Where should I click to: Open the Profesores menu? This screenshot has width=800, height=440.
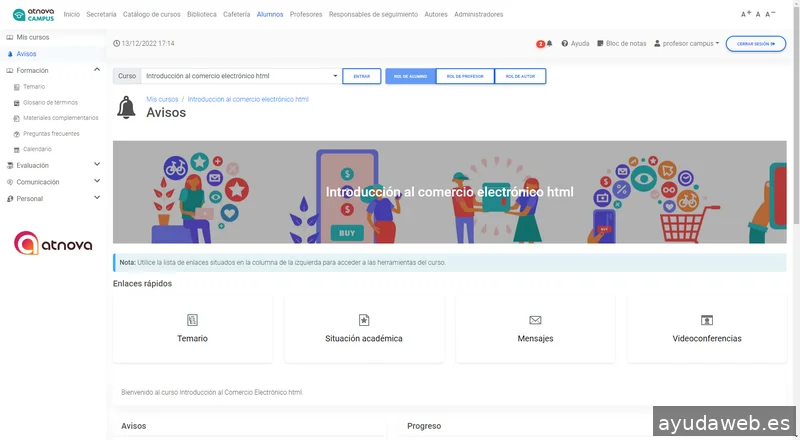point(306,14)
